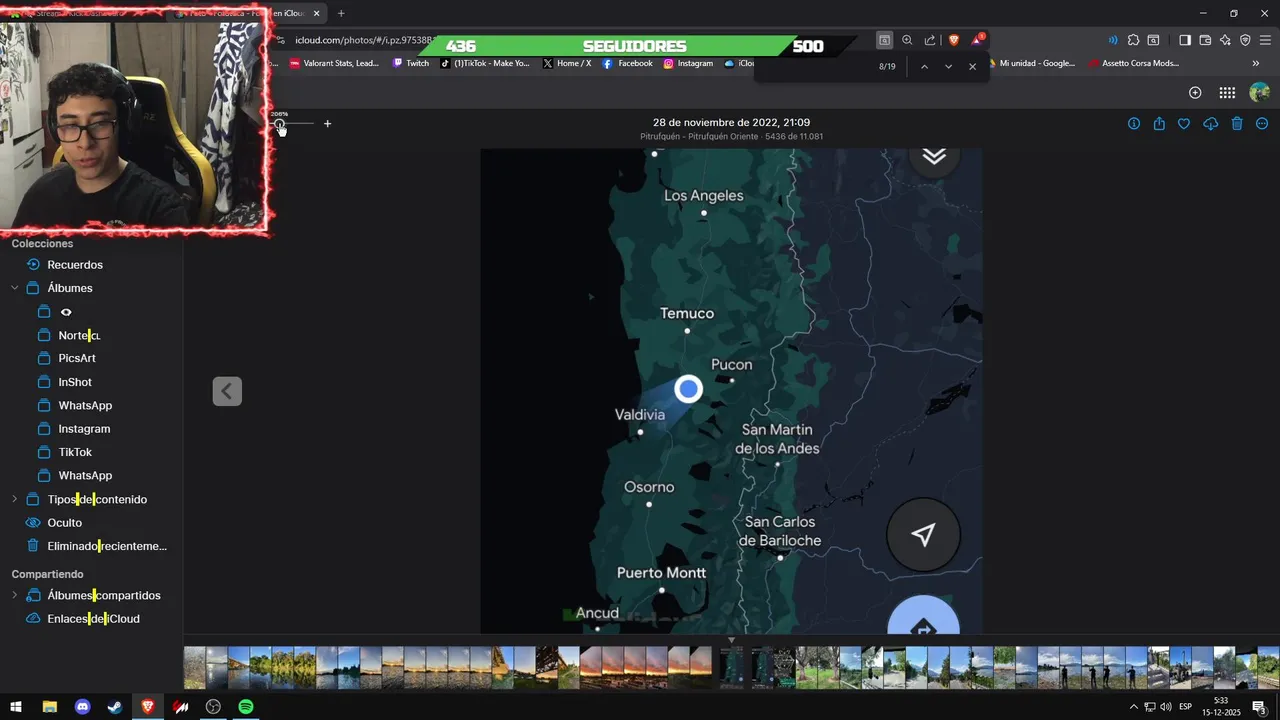Toggle the browser sidebar panel

click(1185, 40)
